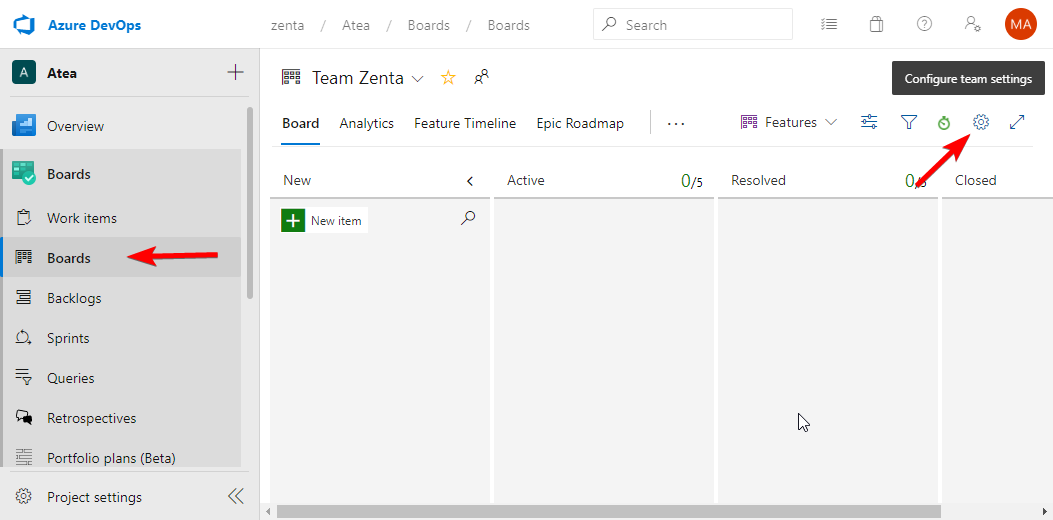Switch to the Analytics tab
Image resolution: width=1053 pixels, height=520 pixels.
pyautogui.click(x=366, y=124)
